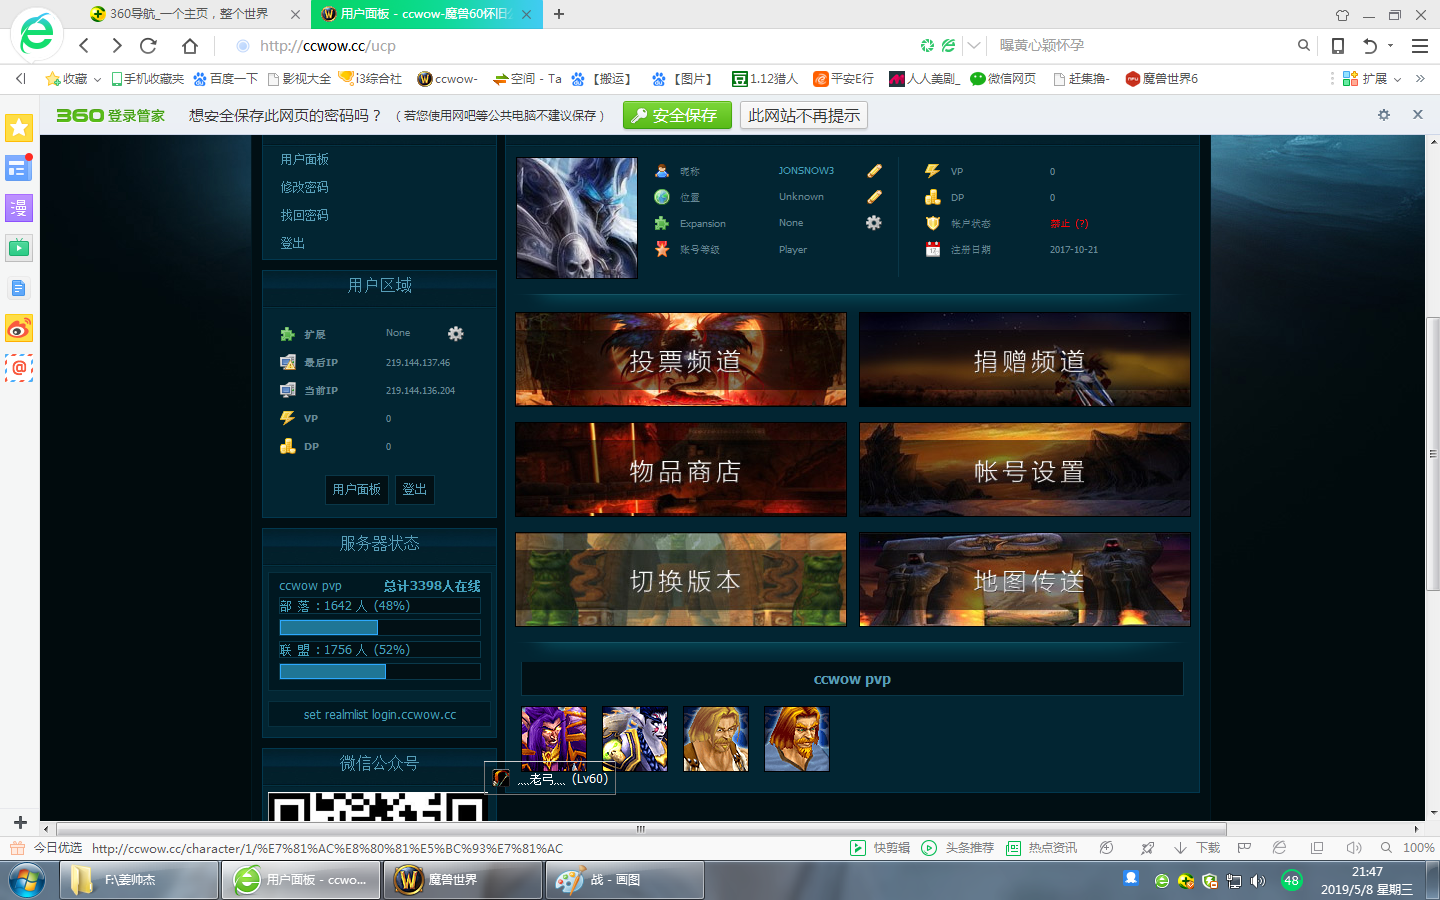This screenshot has height=900, width=1440.
Task: Open the bookmarks overflow chevron on the right
Action: (x=1419, y=78)
